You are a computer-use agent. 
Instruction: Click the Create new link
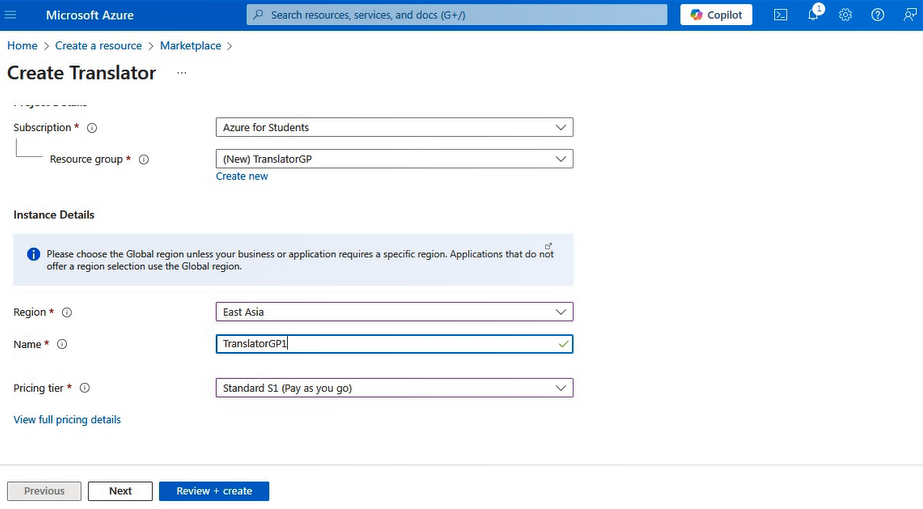click(x=241, y=176)
